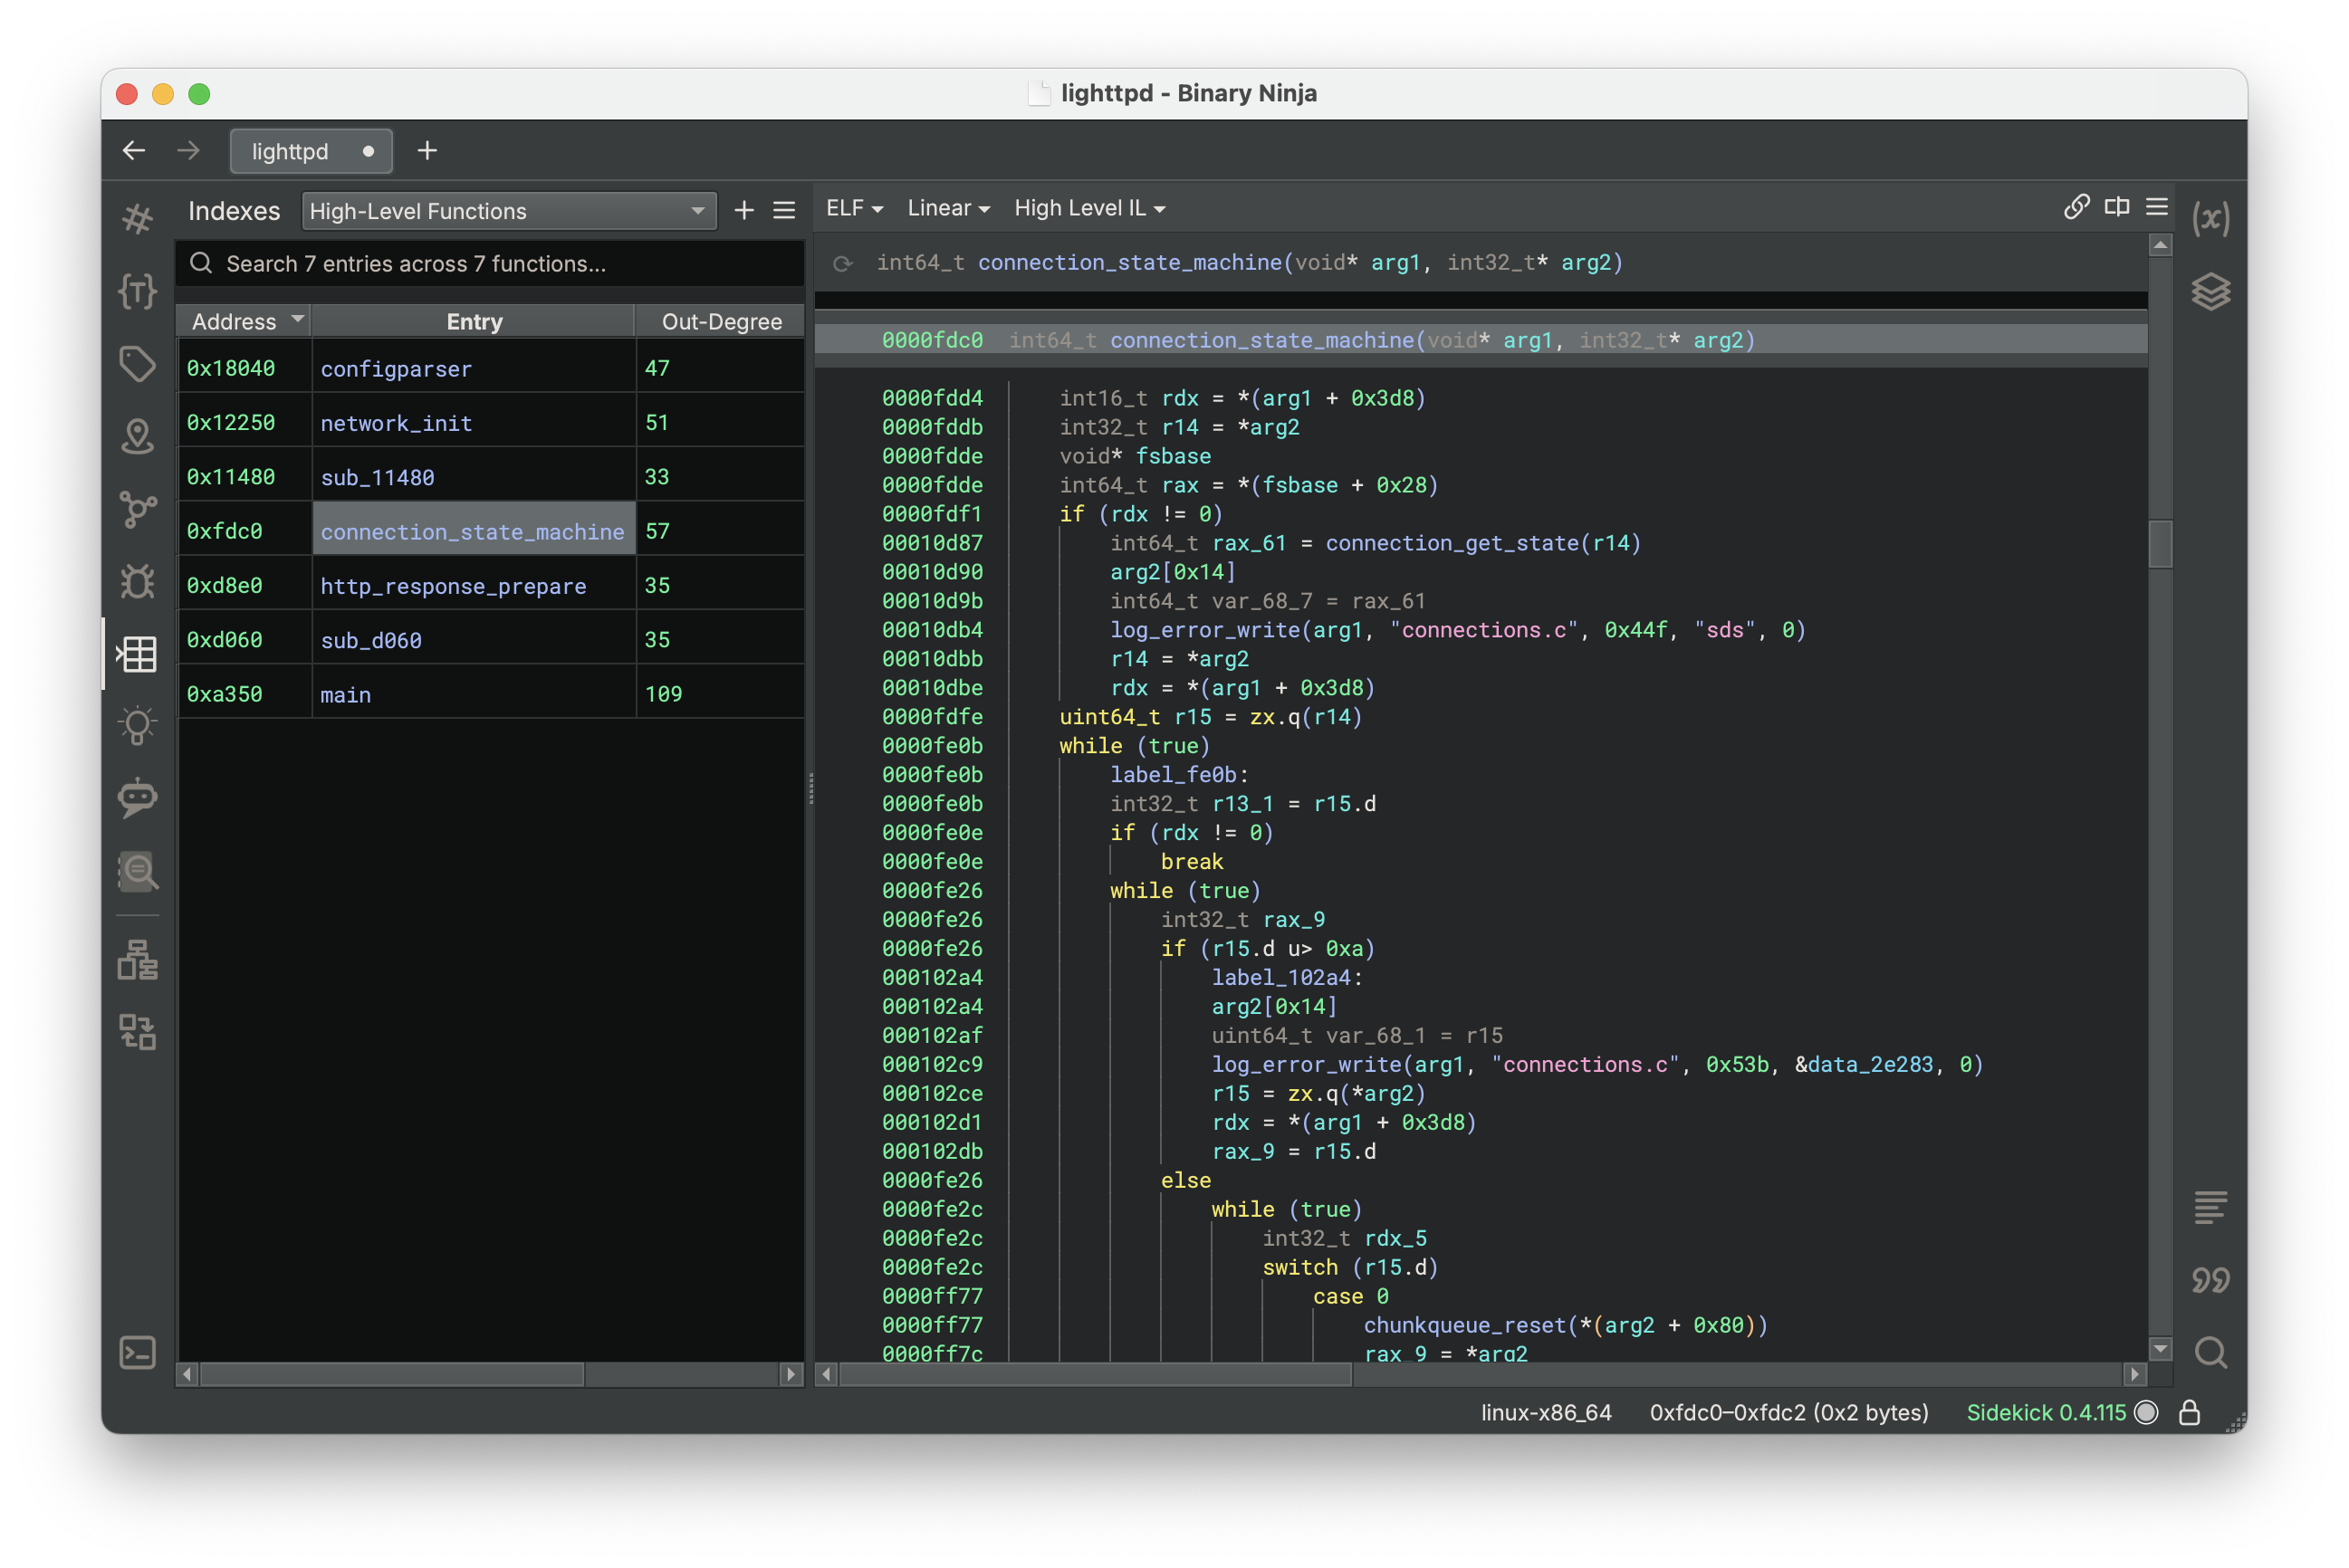2349x1568 pixels.
Task: Add new index with plus button
Action: click(x=744, y=210)
